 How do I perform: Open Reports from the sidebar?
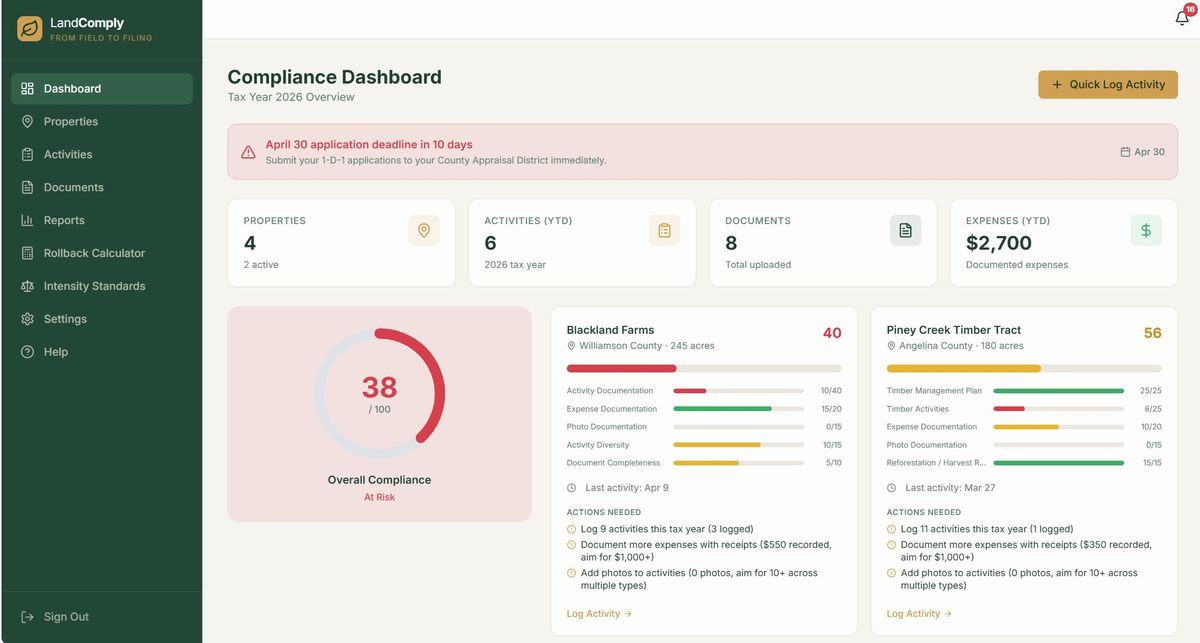pos(102,220)
